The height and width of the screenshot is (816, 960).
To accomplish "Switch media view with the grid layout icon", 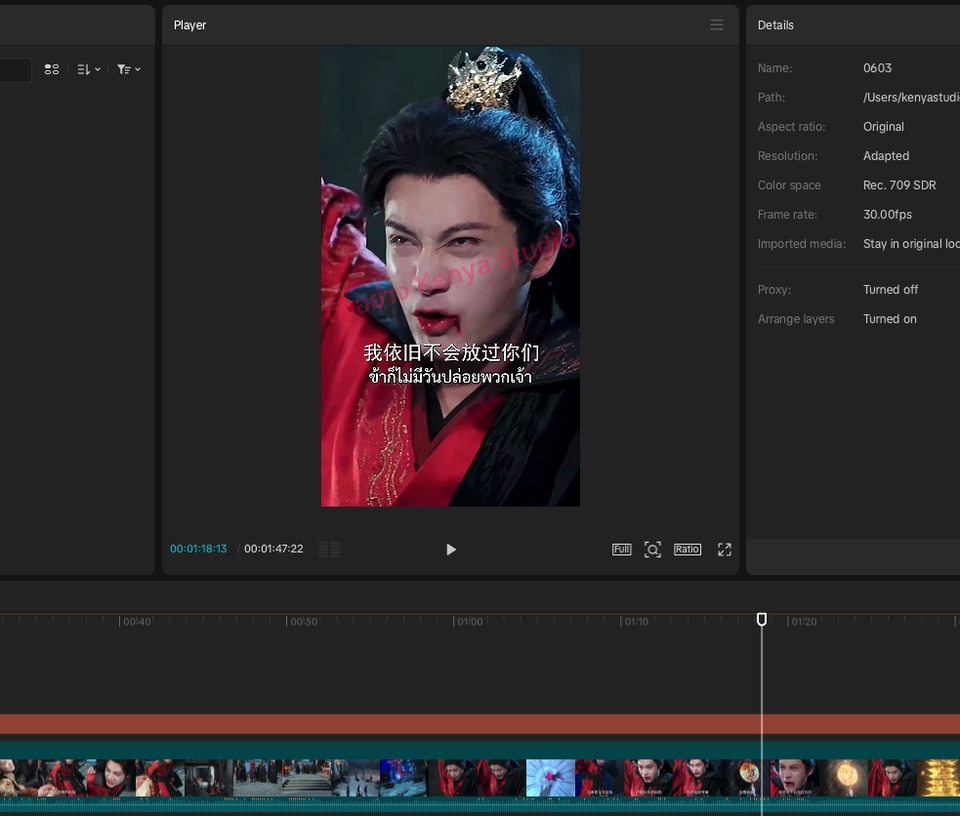I will 52,69.
